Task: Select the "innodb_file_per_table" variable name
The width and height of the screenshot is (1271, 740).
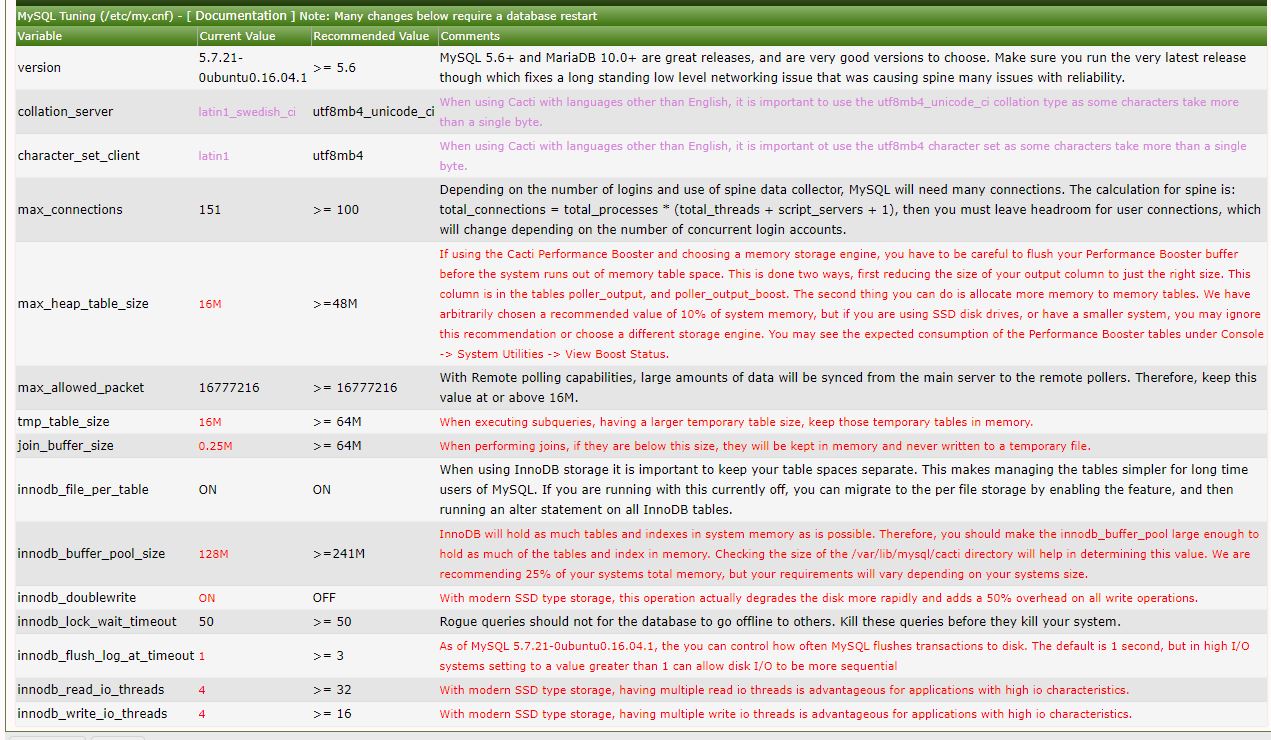Action: [x=83, y=490]
